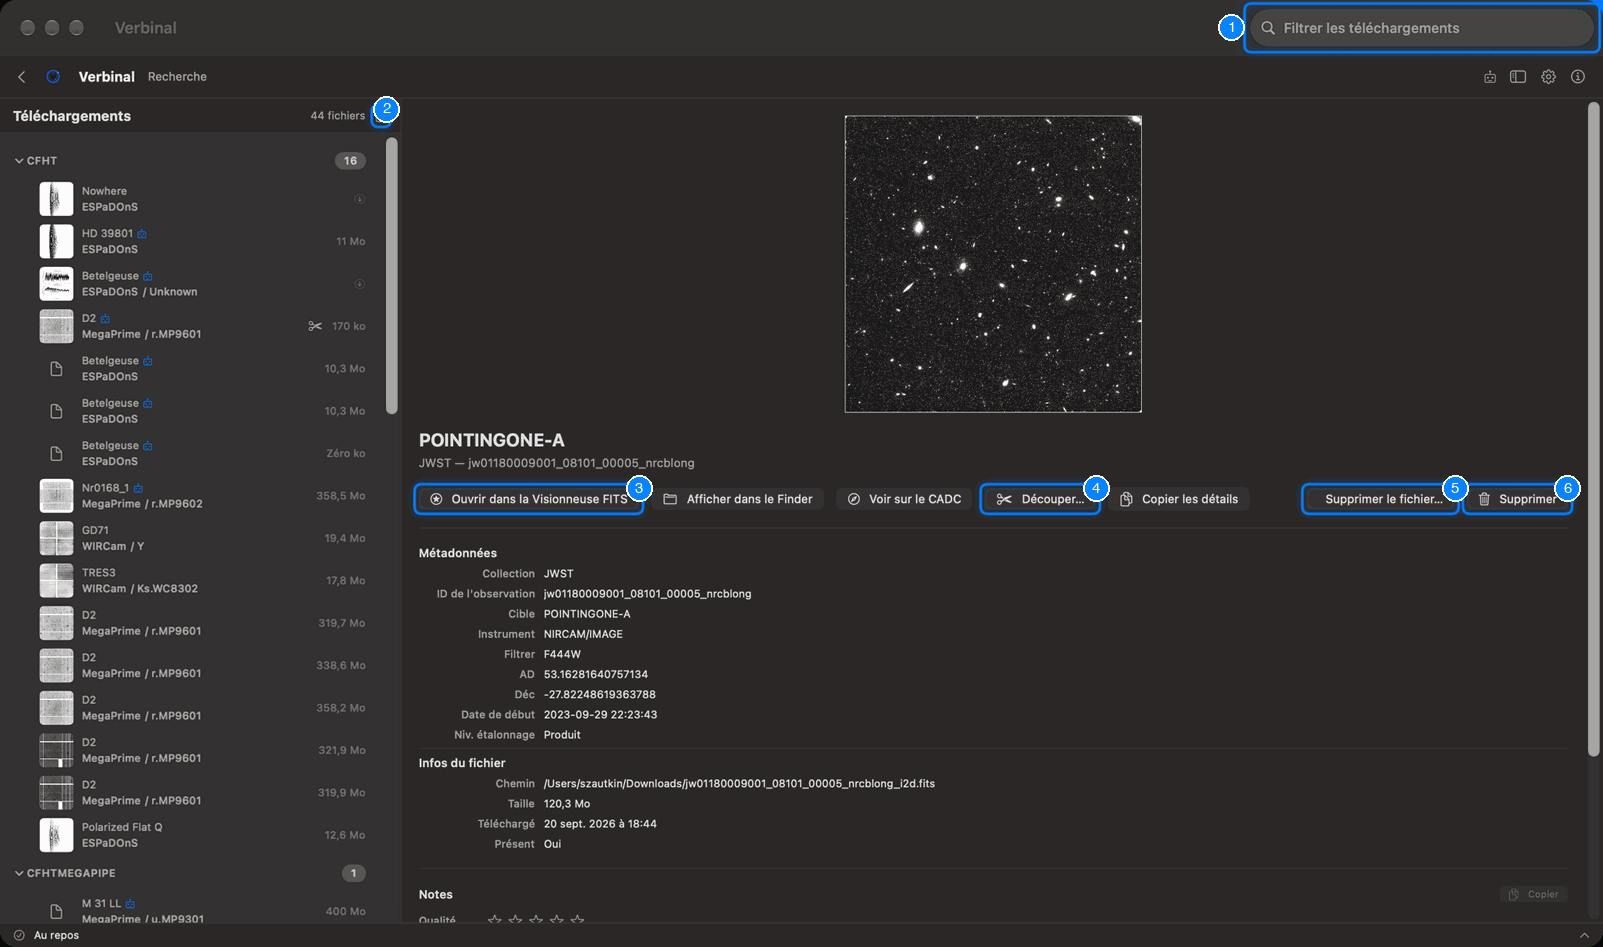Click the star icon in Ouvrir dans la Visionneuse FITS
1603x947 pixels.
pyautogui.click(x=436, y=499)
